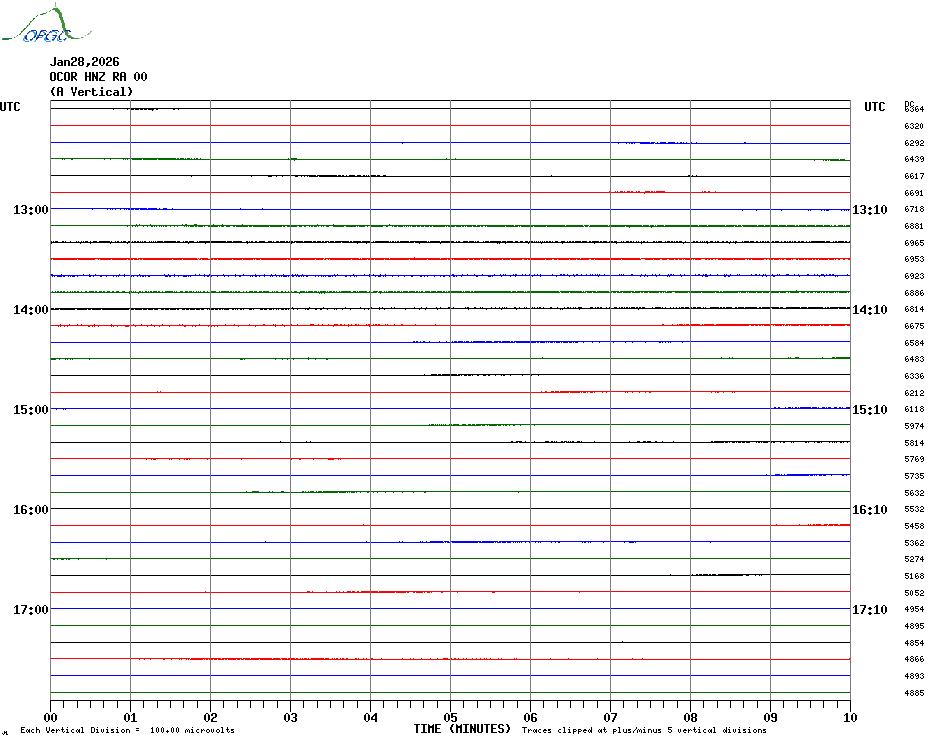Screen dimensions: 930x744
Task: Click the DC offset value 6881
Action: pyautogui.click(x=914, y=227)
